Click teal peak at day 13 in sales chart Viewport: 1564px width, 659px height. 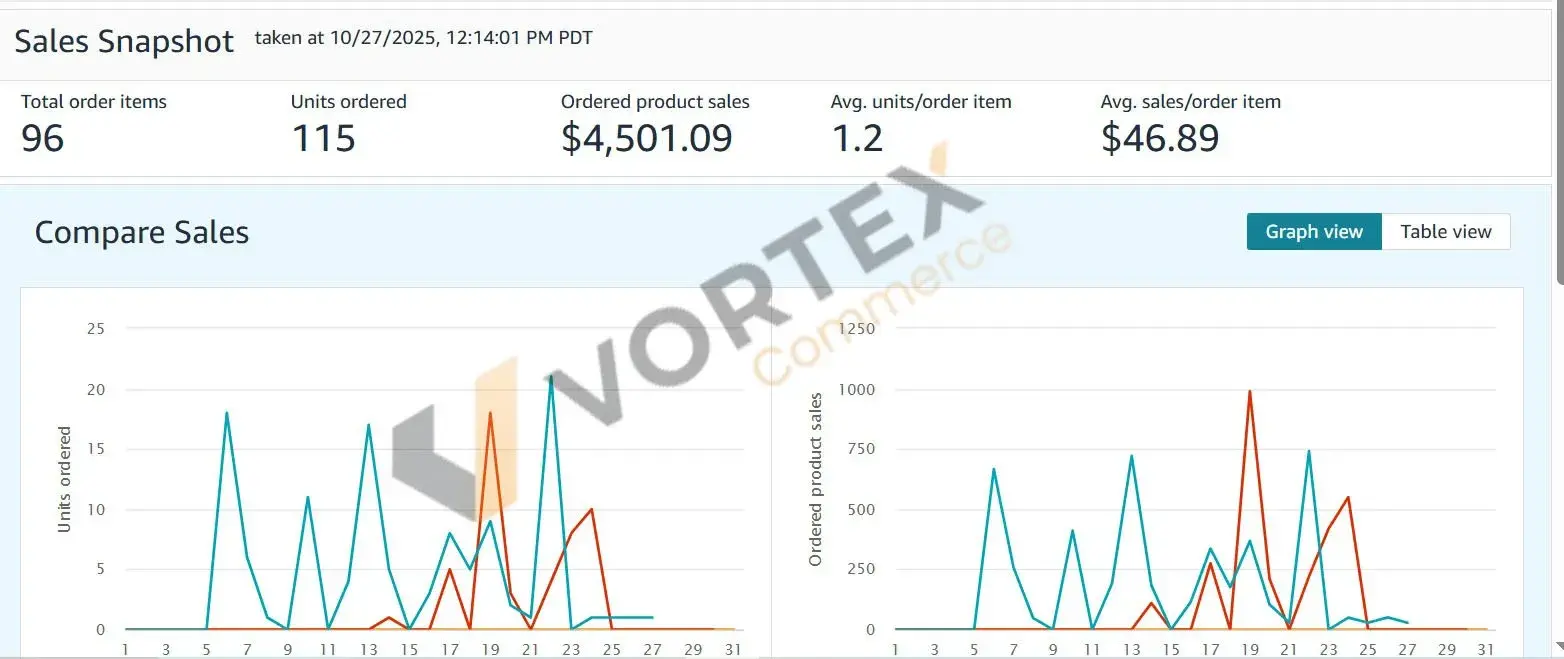click(x=1131, y=456)
